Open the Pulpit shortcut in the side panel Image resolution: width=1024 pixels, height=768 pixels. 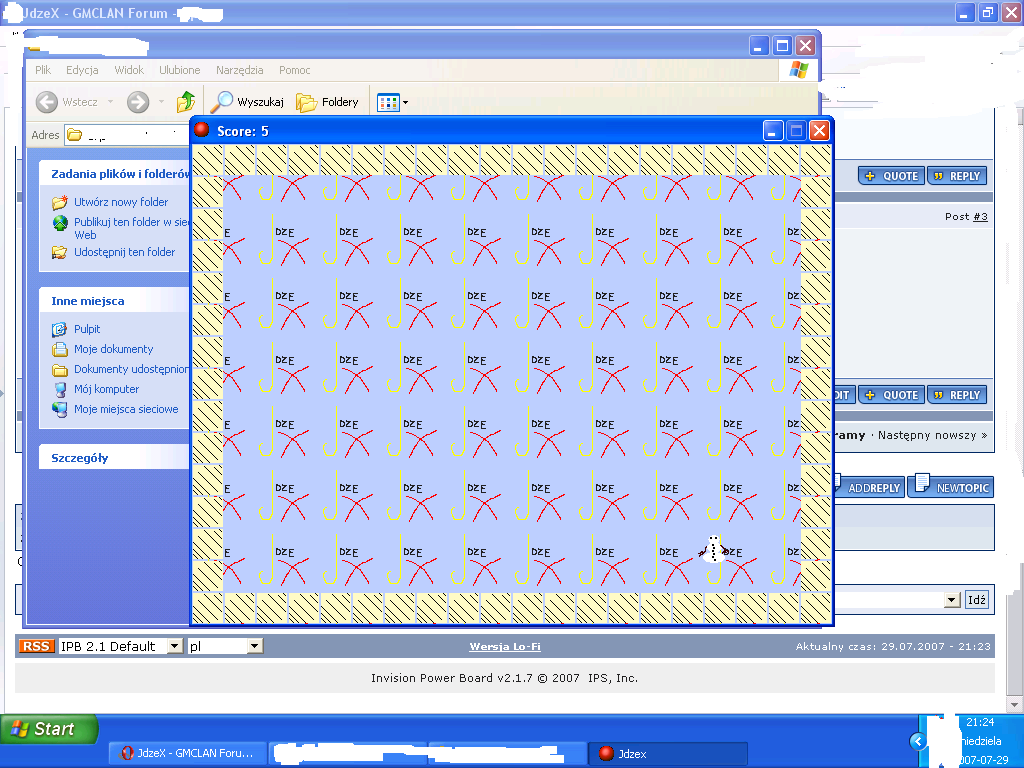pos(87,329)
